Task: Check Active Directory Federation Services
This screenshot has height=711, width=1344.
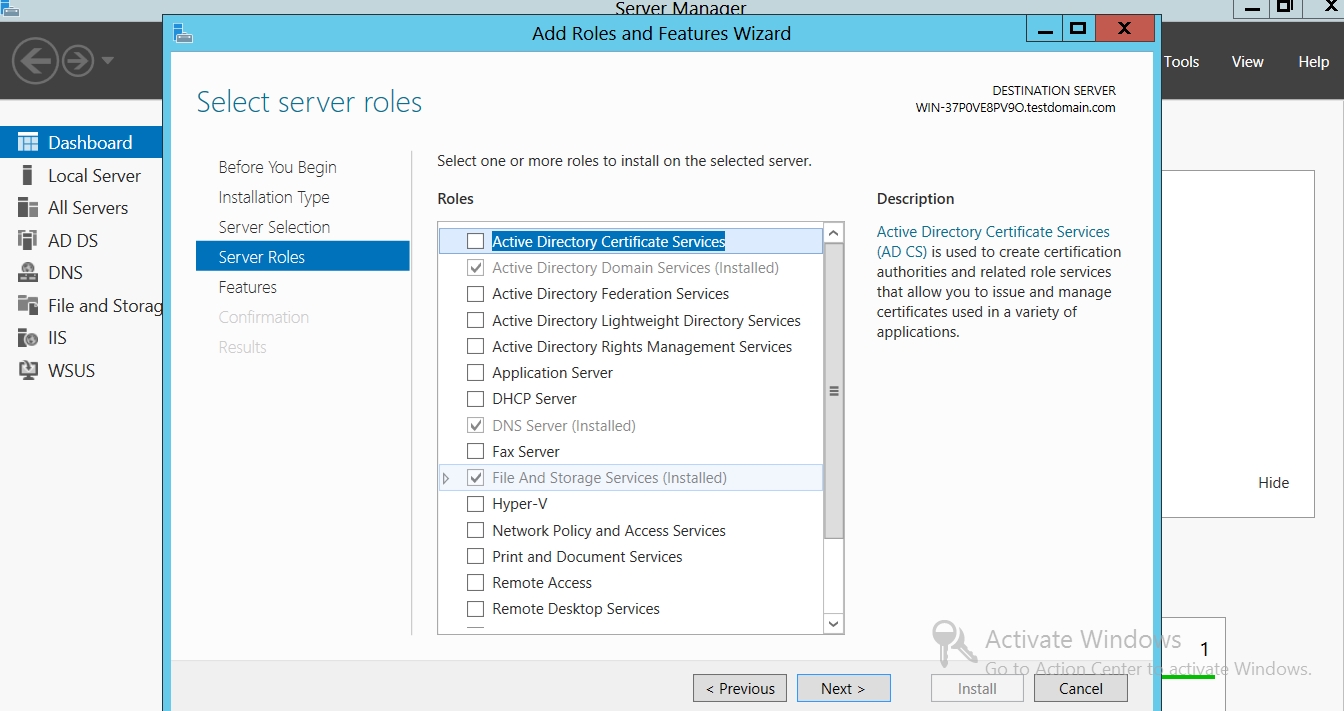Action: 475,294
